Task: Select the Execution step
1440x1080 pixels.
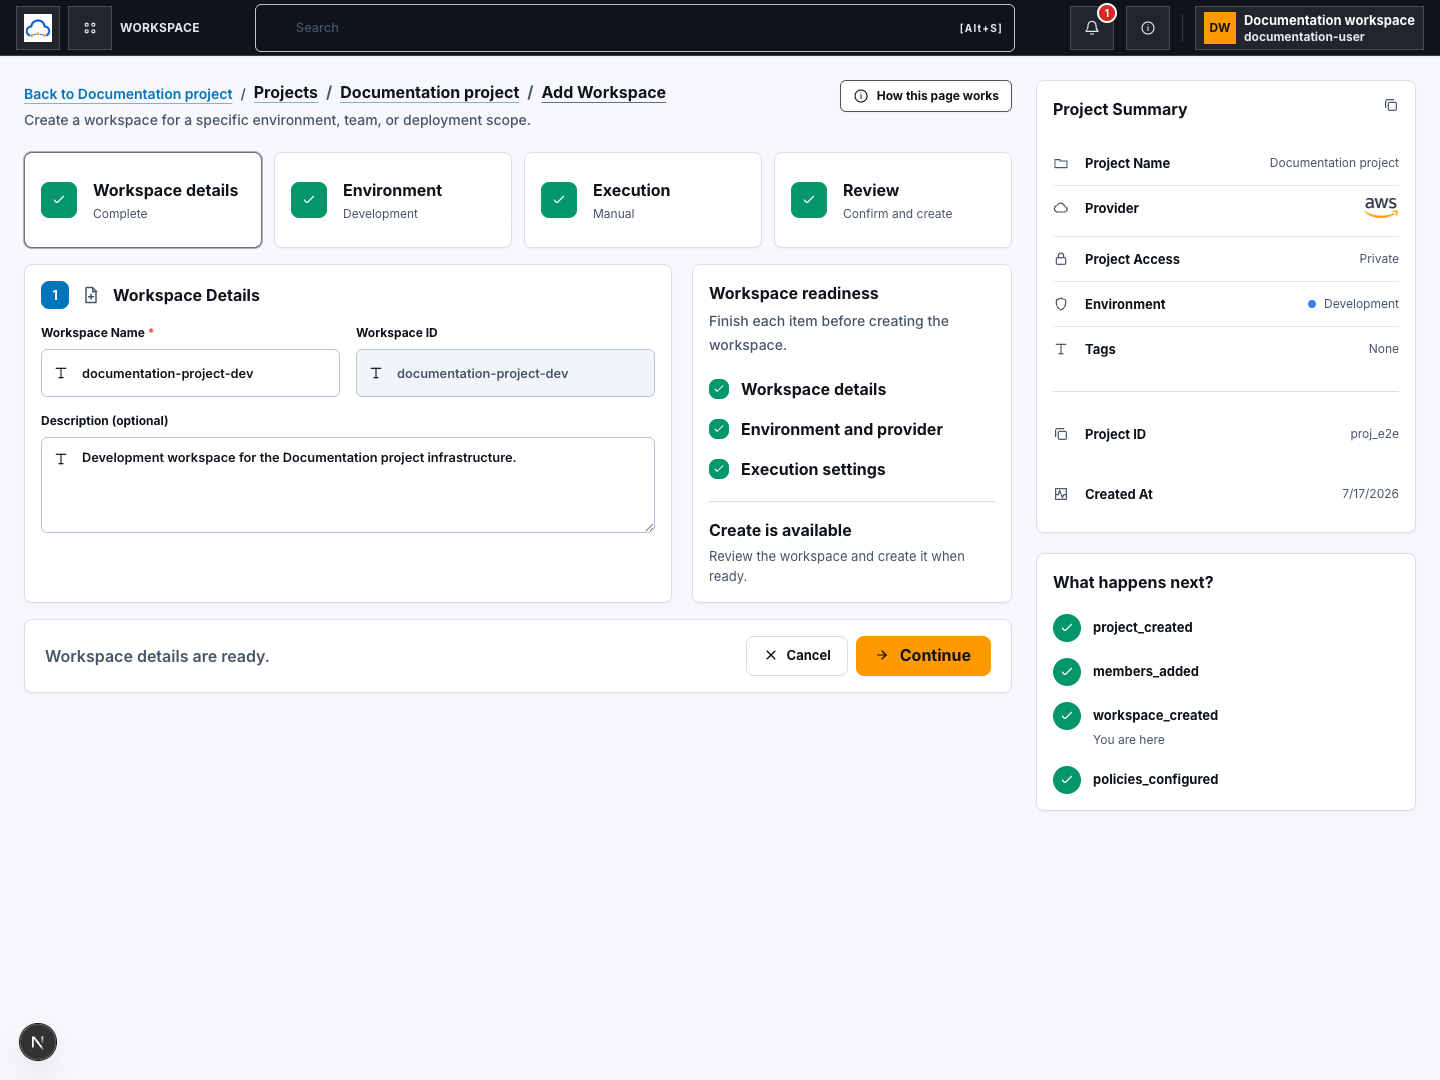Action: 643,200
